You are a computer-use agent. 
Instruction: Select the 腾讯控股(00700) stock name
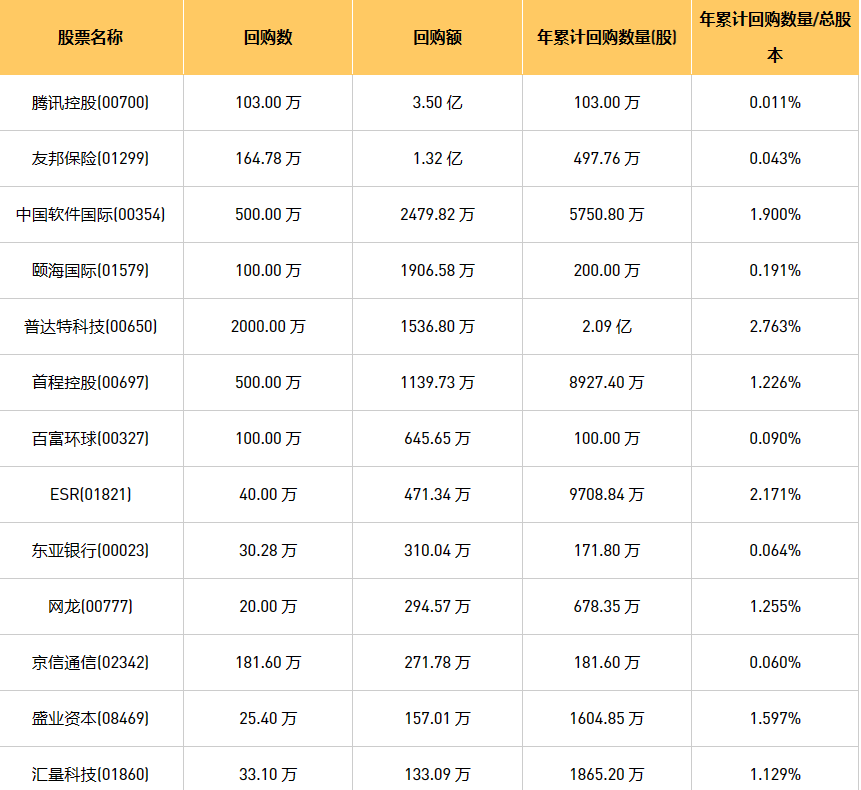click(91, 102)
